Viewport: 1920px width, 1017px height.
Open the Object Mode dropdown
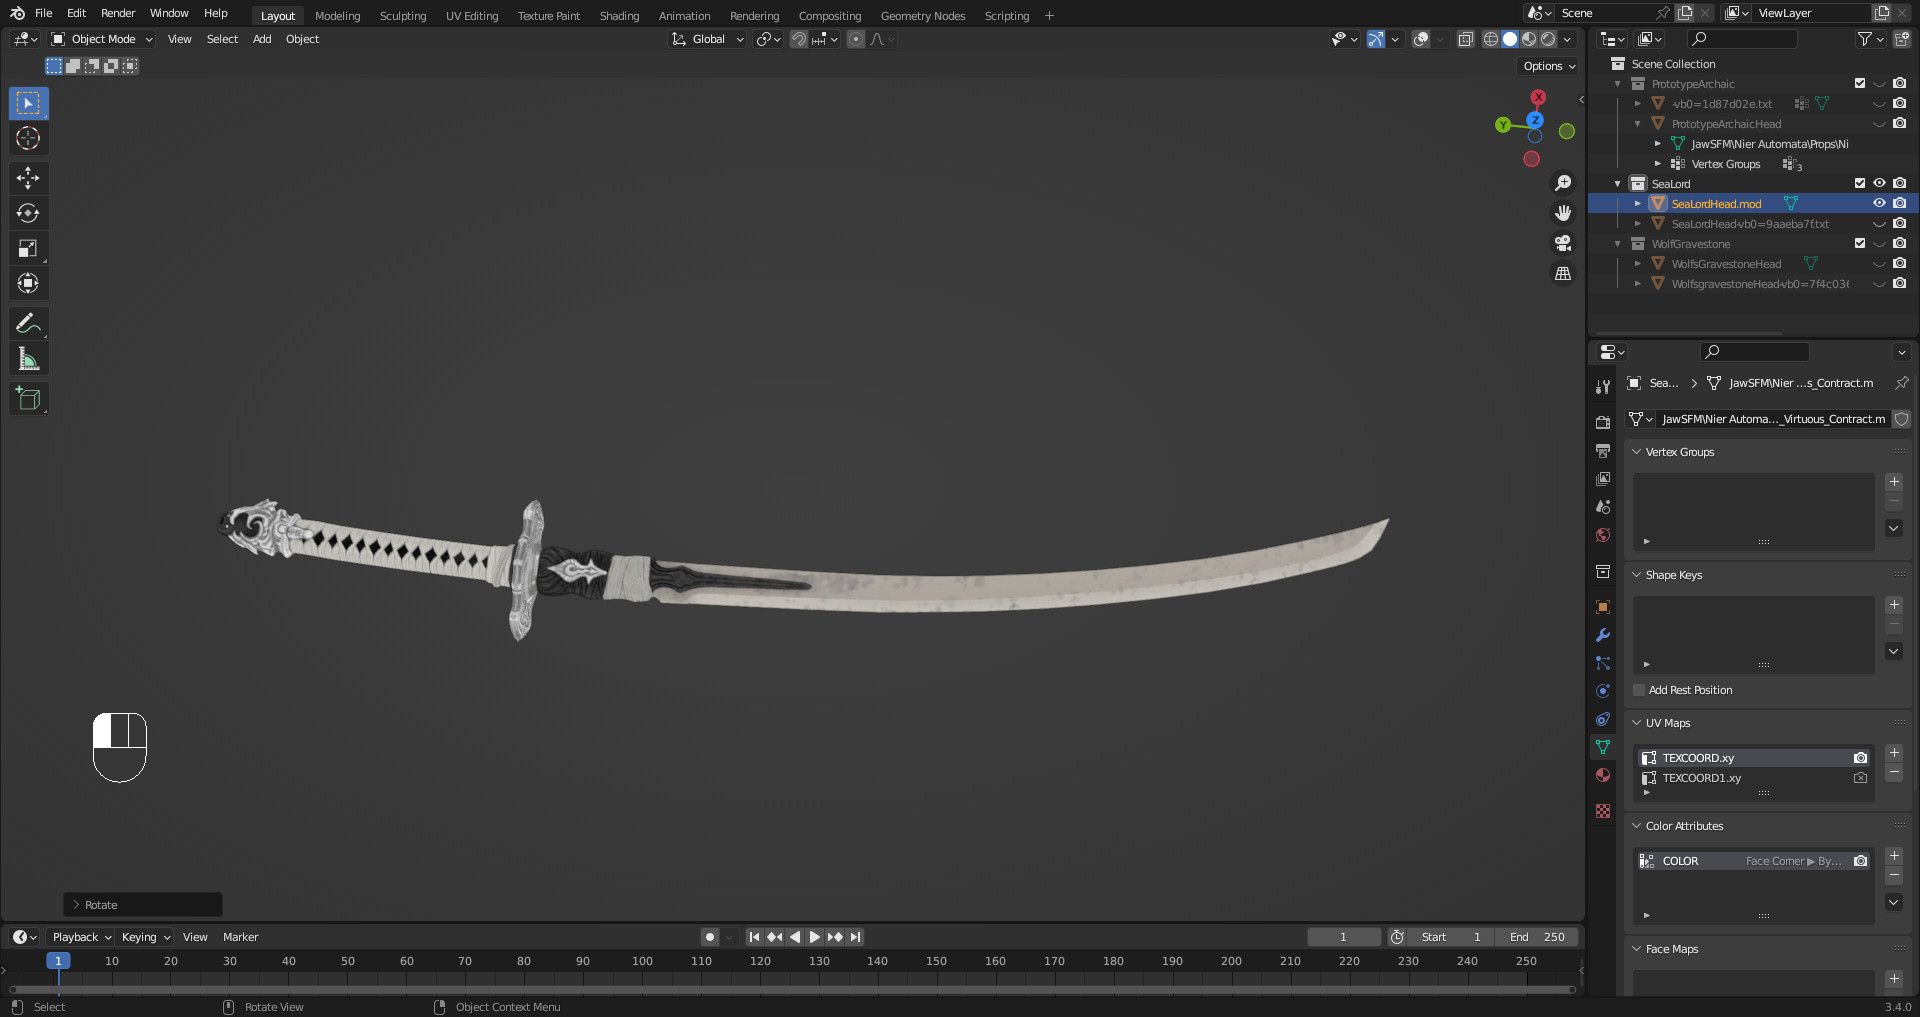[x=102, y=39]
